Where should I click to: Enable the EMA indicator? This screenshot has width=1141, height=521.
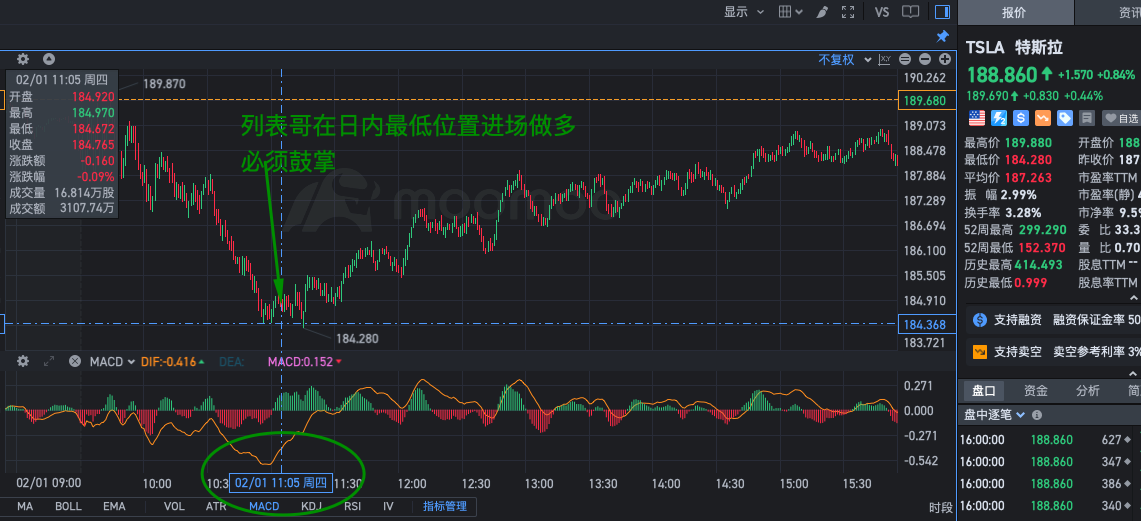(x=114, y=506)
